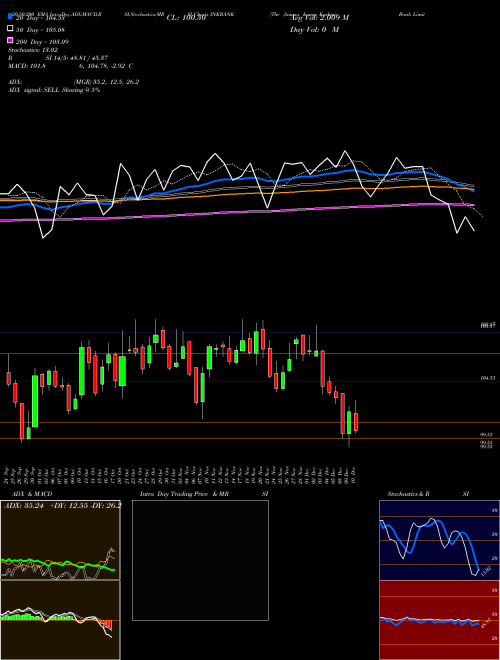Click the 'Avg Vol: 2.009 M' text
Screen dimensions: 500x660
point(319,18)
